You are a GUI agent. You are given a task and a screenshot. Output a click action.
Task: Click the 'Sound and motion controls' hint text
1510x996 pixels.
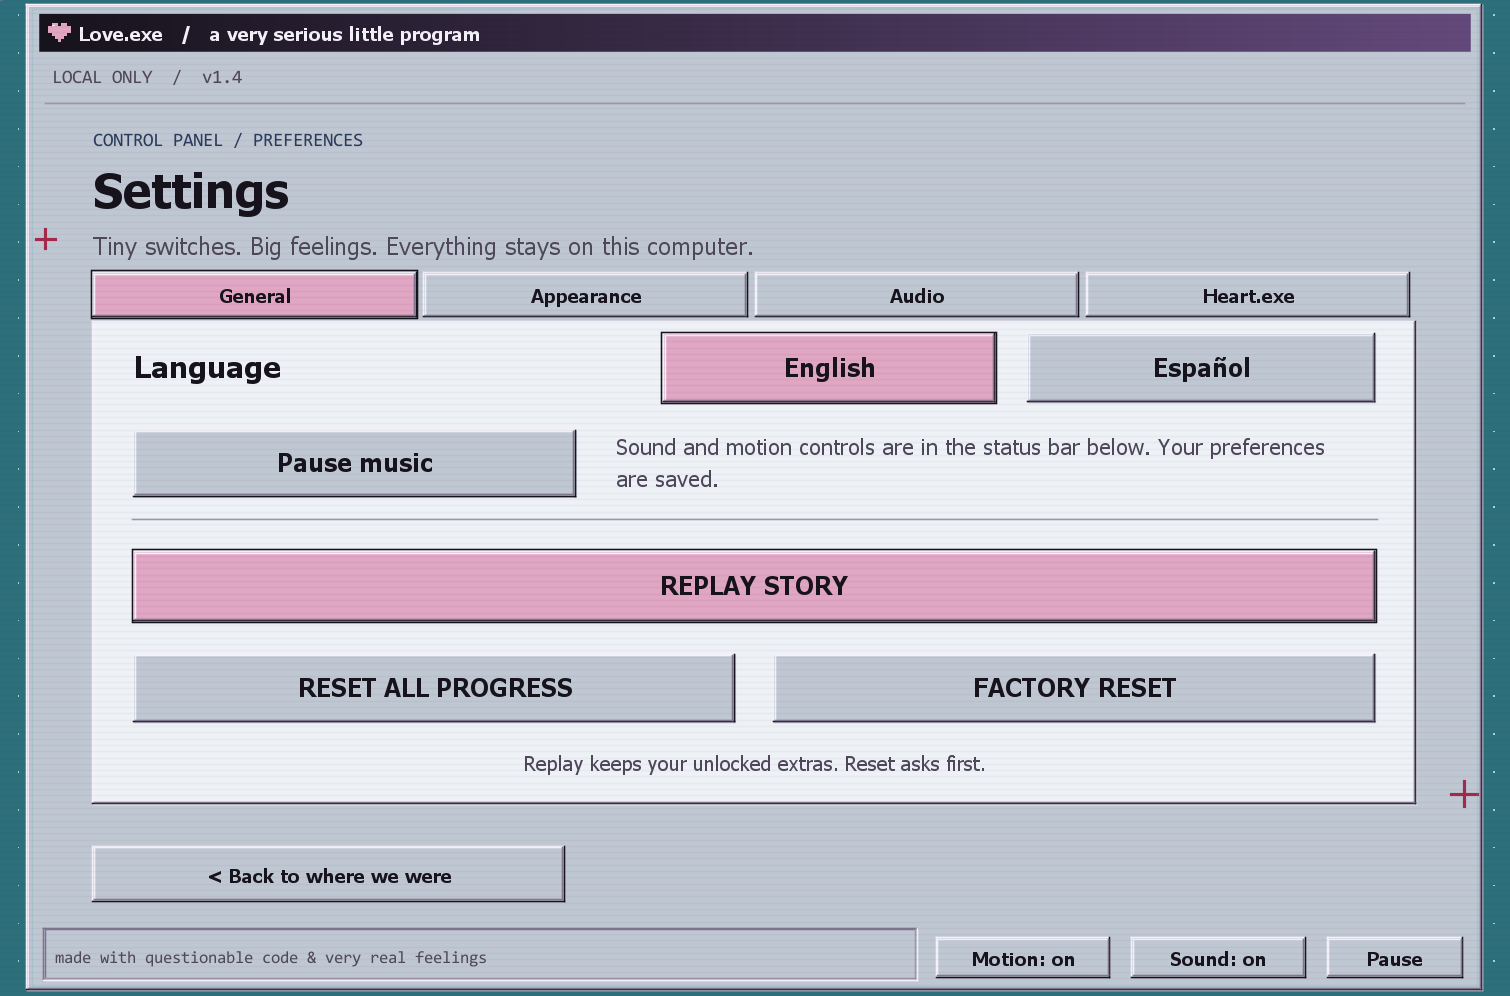(x=970, y=463)
